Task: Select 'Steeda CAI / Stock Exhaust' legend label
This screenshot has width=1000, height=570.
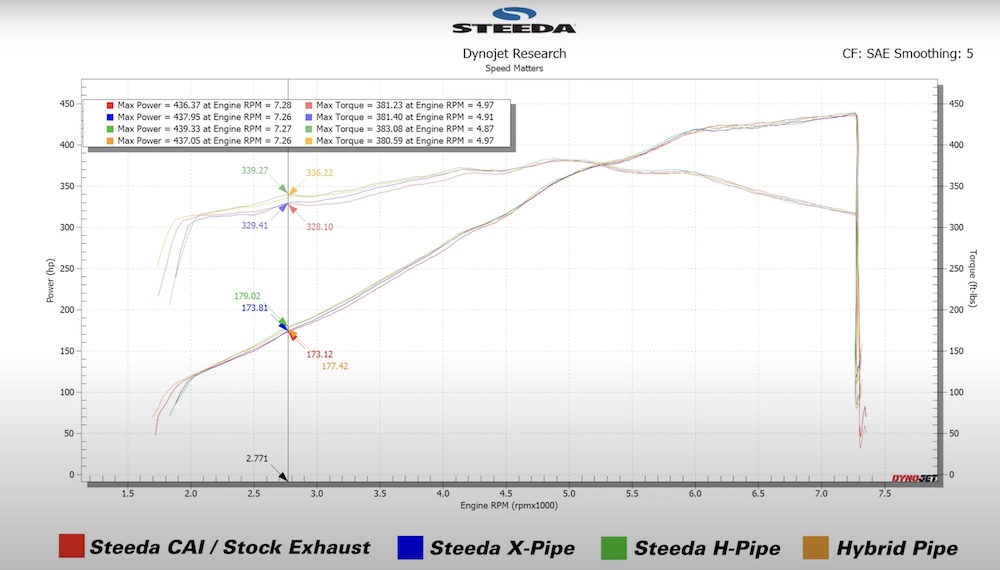Action: tap(230, 547)
